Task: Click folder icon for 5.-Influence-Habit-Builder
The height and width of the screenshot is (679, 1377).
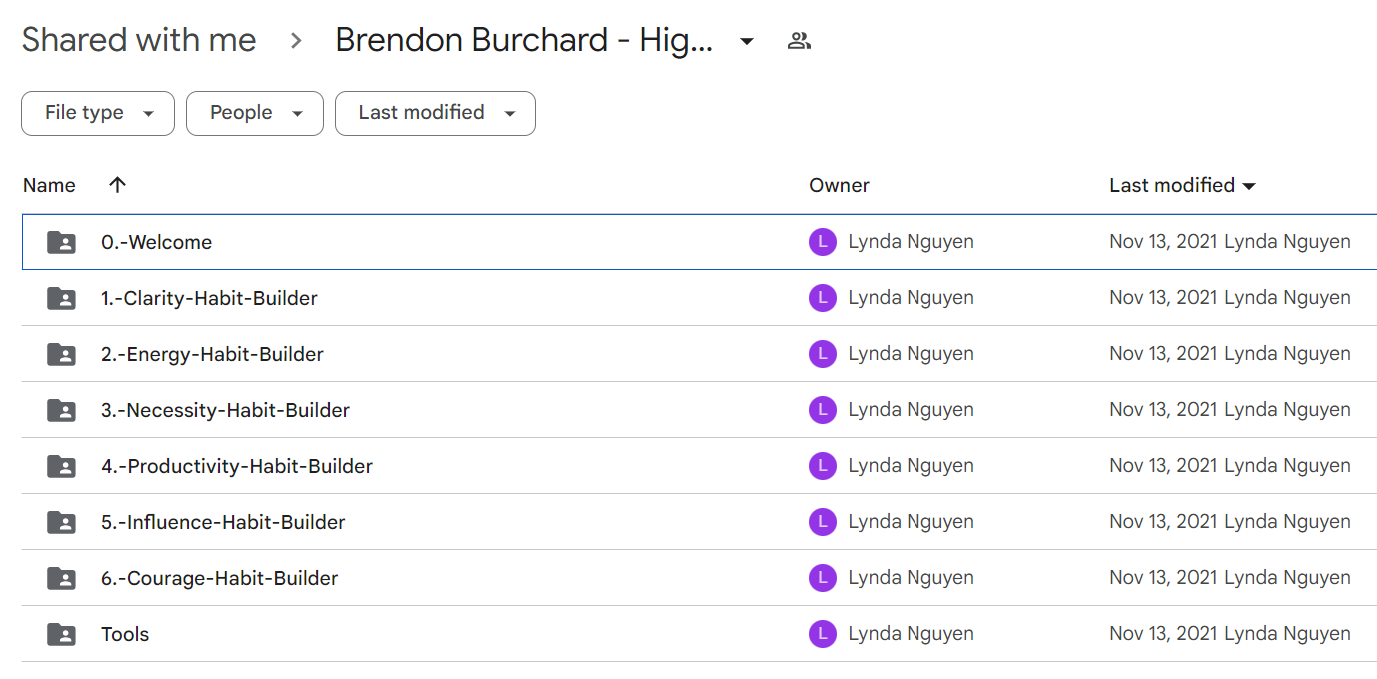Action: click(61, 522)
